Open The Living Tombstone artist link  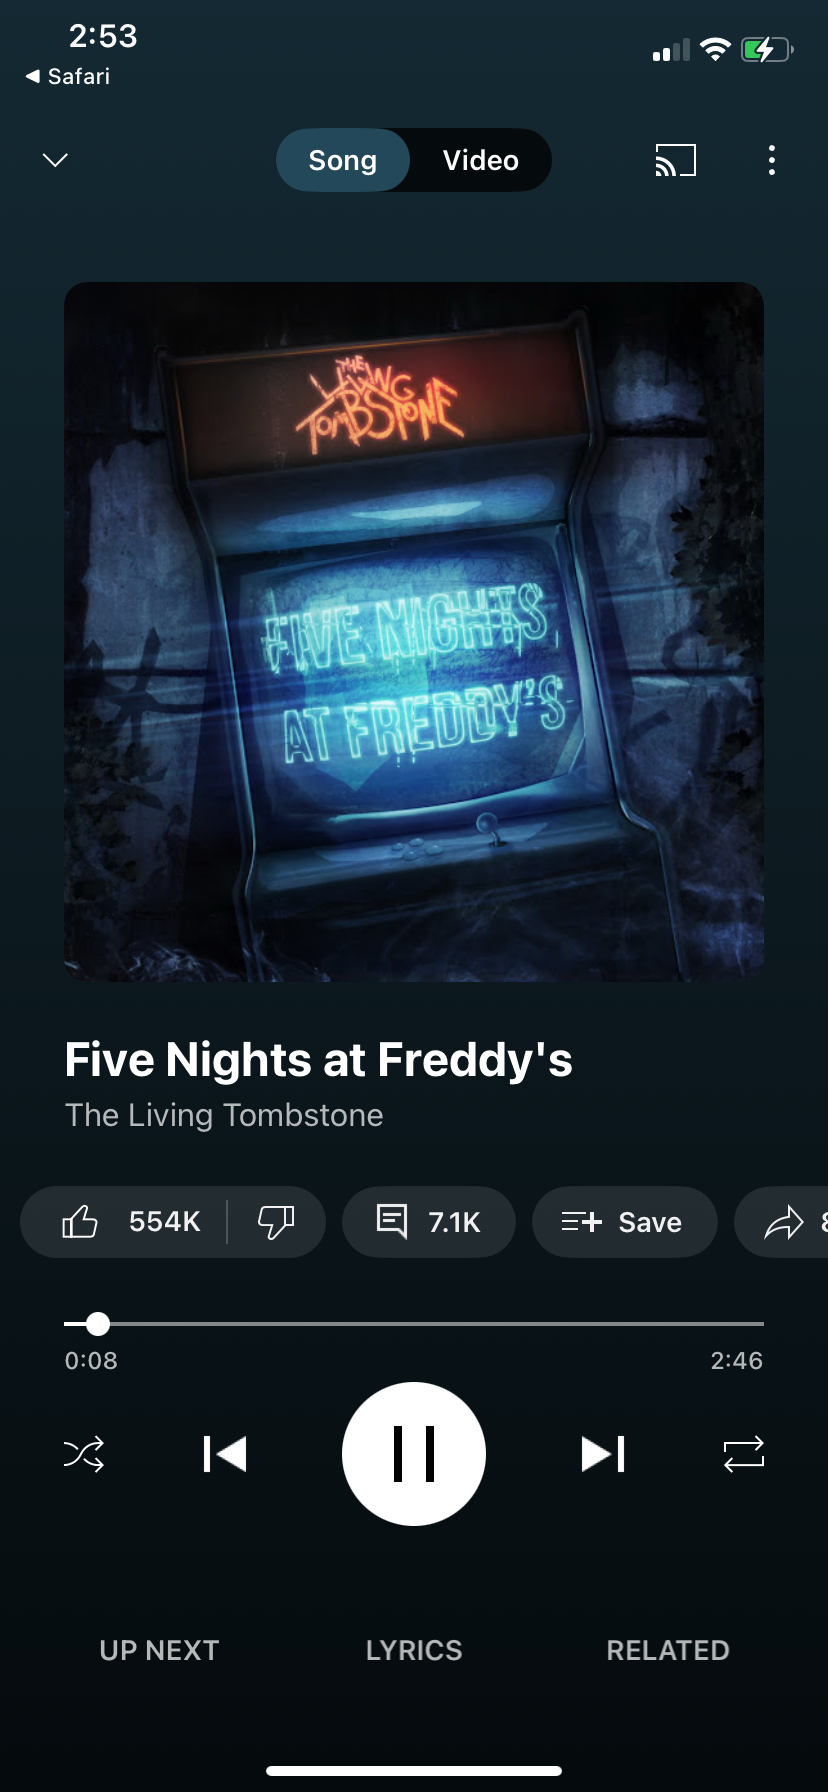click(x=224, y=1115)
